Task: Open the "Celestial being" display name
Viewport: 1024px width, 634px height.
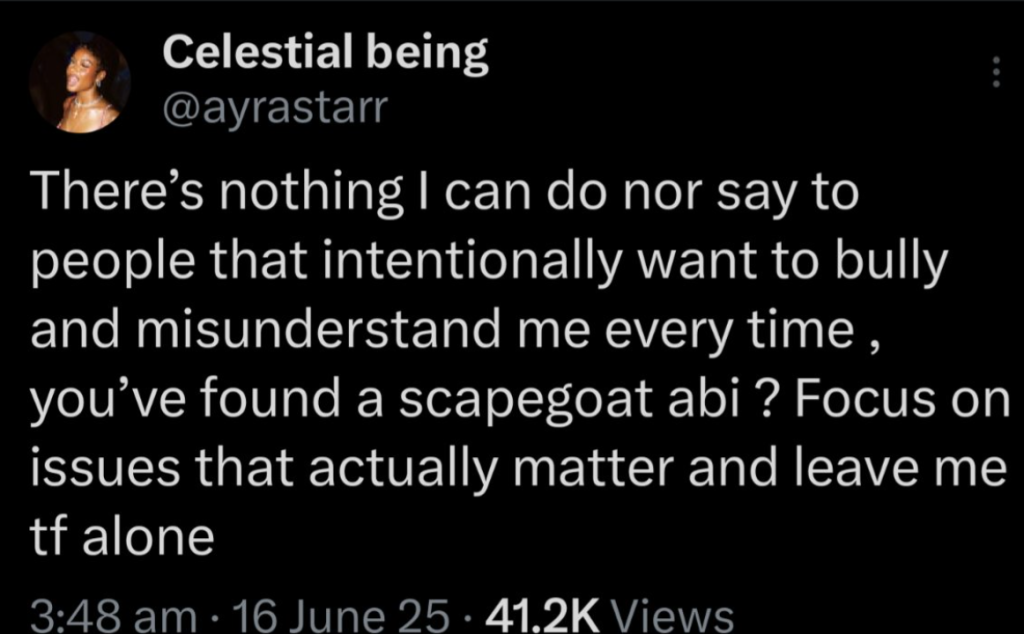Action: (325, 55)
